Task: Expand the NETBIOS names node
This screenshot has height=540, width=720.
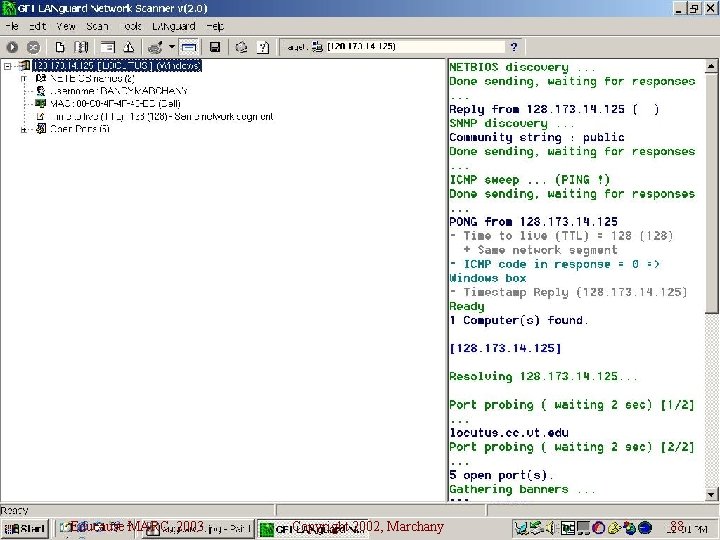Action: pos(24,79)
